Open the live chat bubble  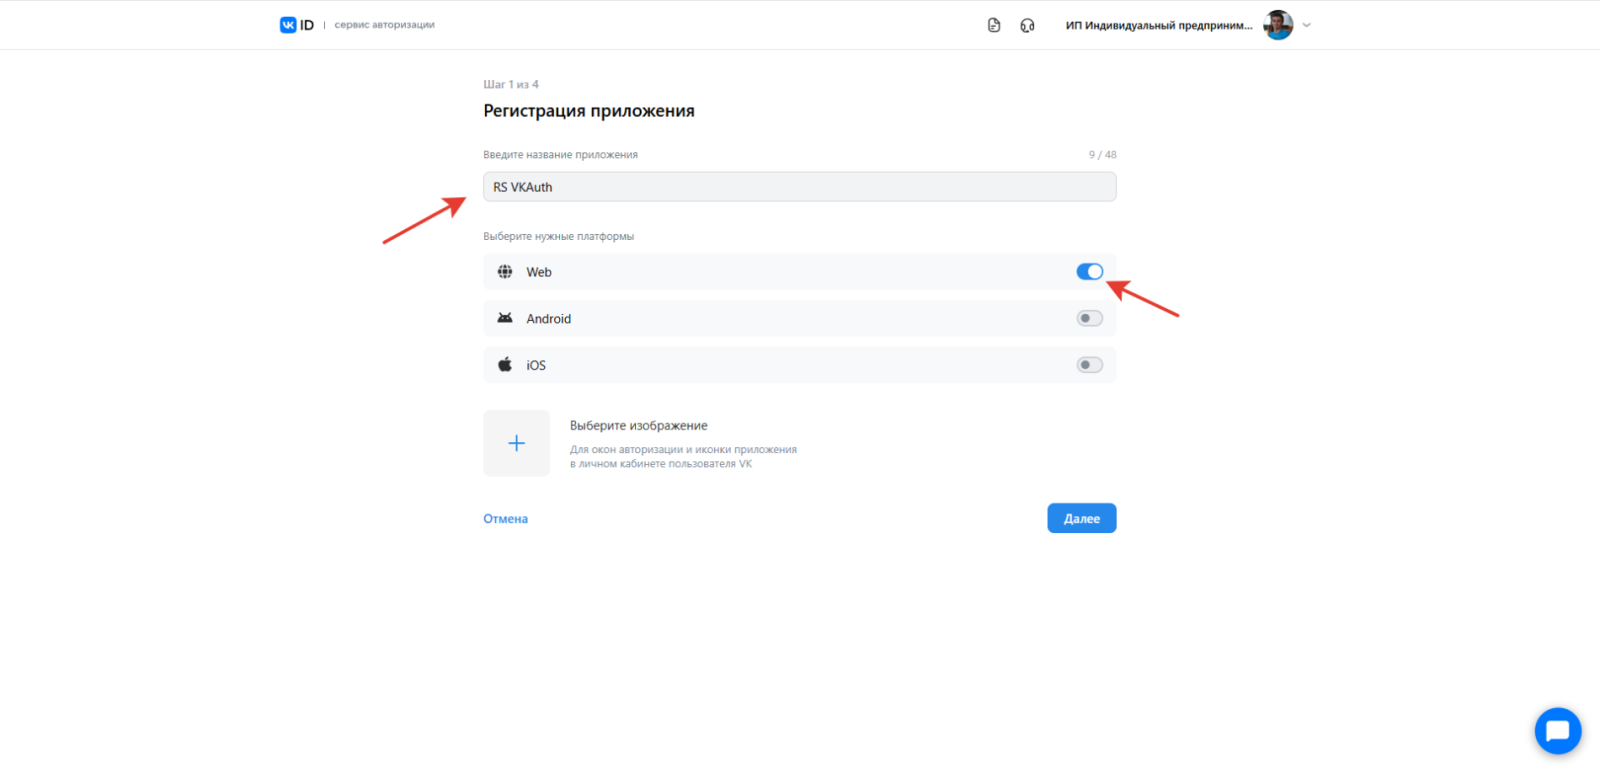pos(1557,731)
